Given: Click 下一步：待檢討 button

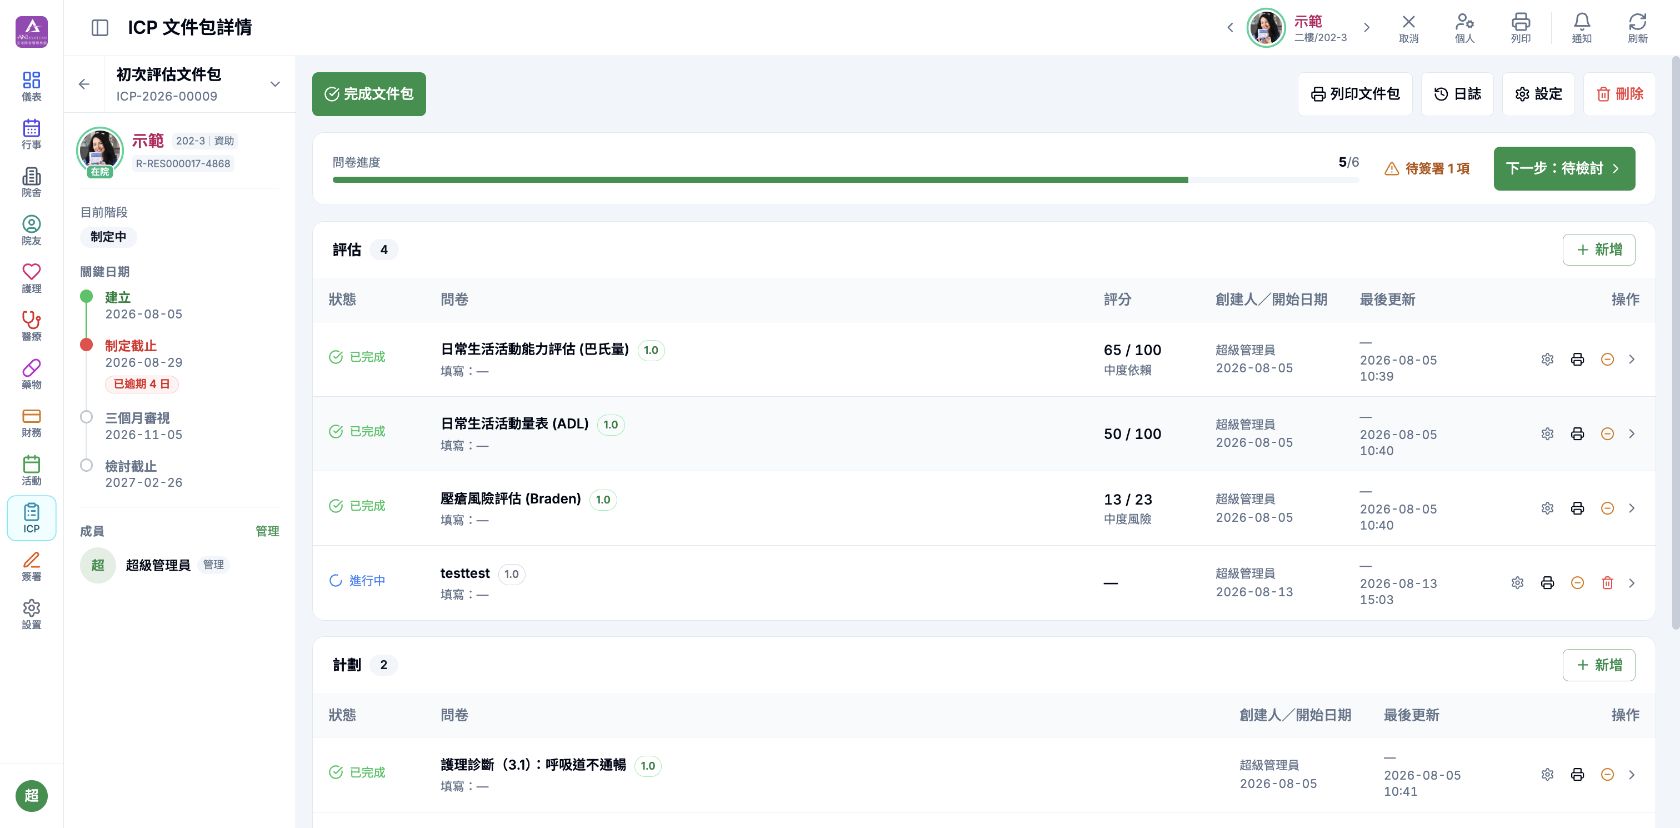Looking at the screenshot, I should [x=1564, y=168].
